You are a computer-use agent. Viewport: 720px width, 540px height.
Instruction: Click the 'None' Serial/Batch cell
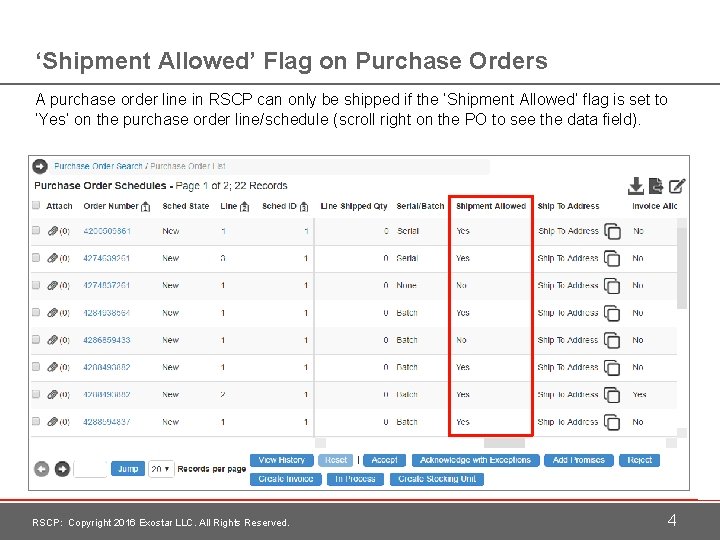click(x=406, y=286)
